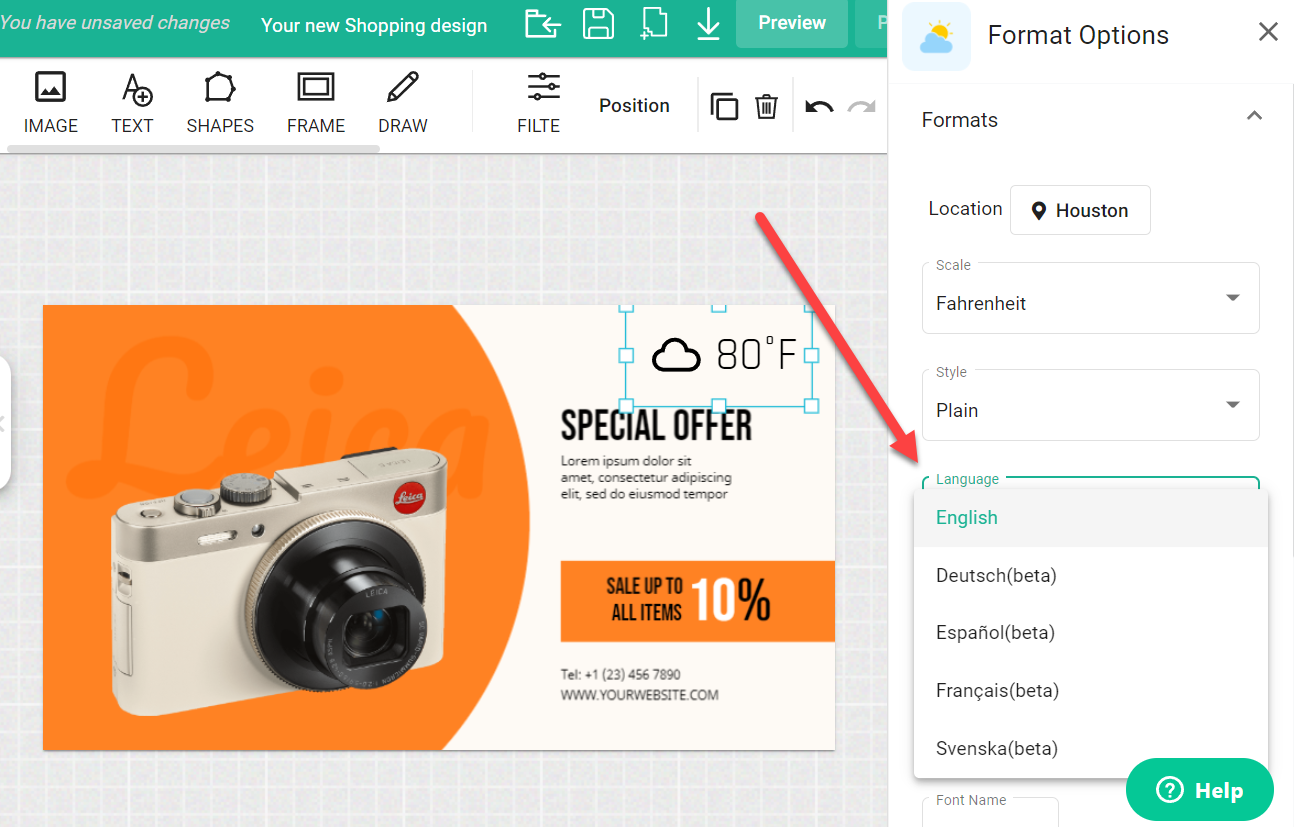This screenshot has width=1294, height=827.
Task: Select the 10% sale text
Action: 731,599
